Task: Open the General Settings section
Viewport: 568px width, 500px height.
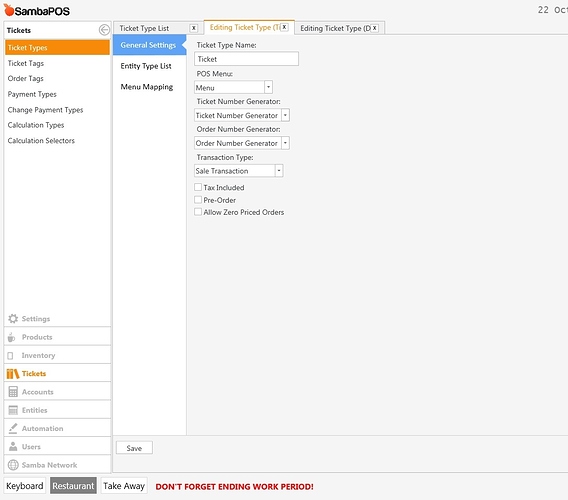Action: tap(149, 45)
